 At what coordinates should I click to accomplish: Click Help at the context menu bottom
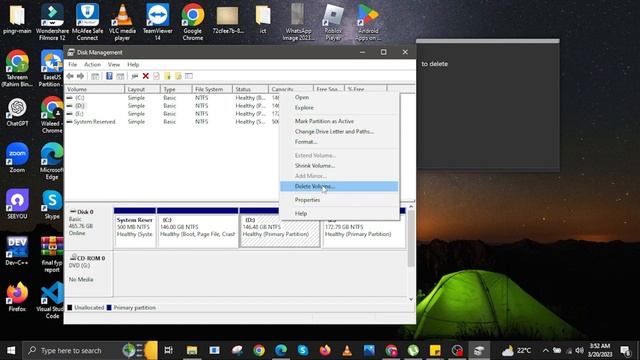click(339, 213)
